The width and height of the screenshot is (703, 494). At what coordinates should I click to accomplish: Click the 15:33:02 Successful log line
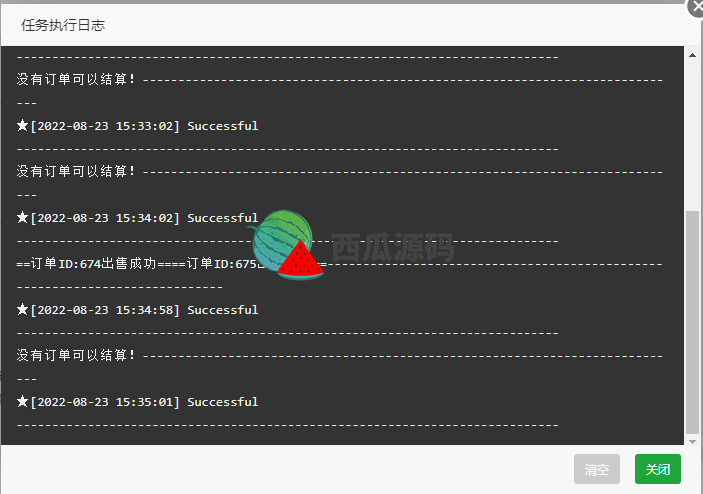coord(138,126)
